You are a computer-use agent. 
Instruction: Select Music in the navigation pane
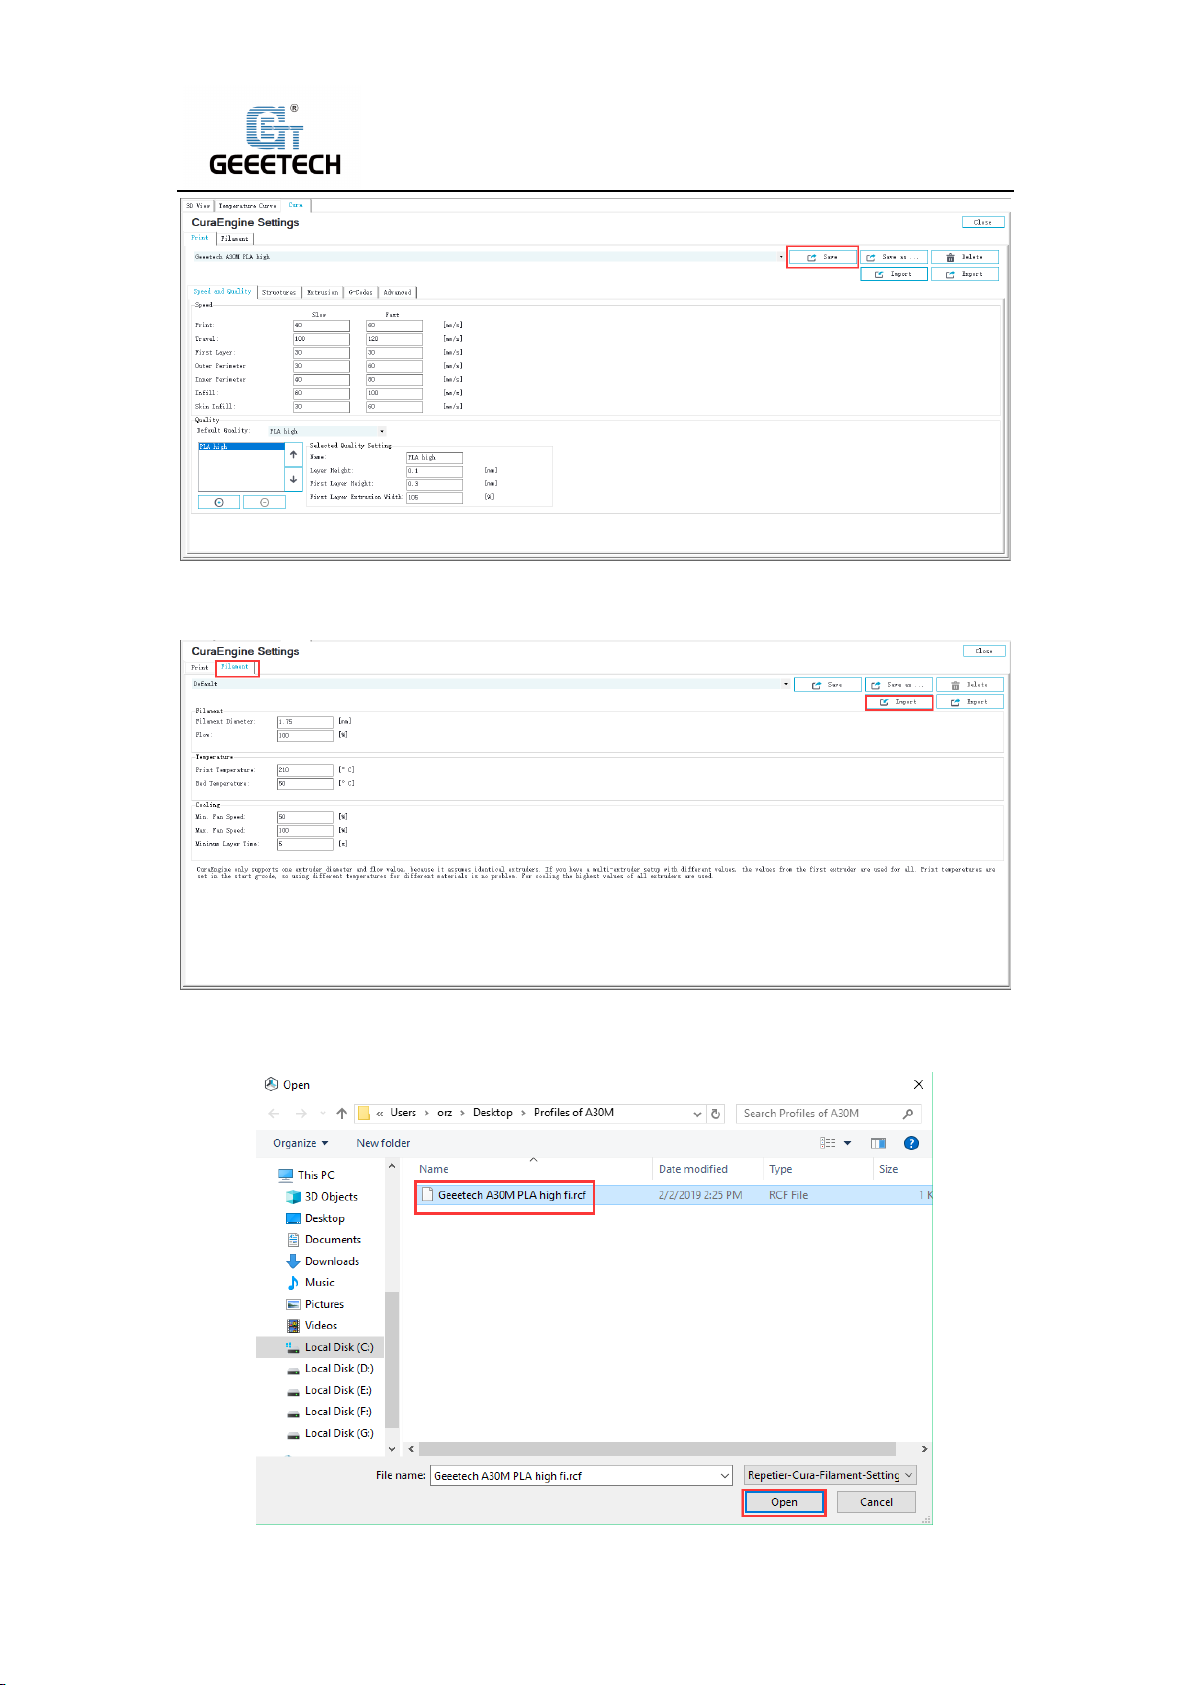(x=320, y=1282)
